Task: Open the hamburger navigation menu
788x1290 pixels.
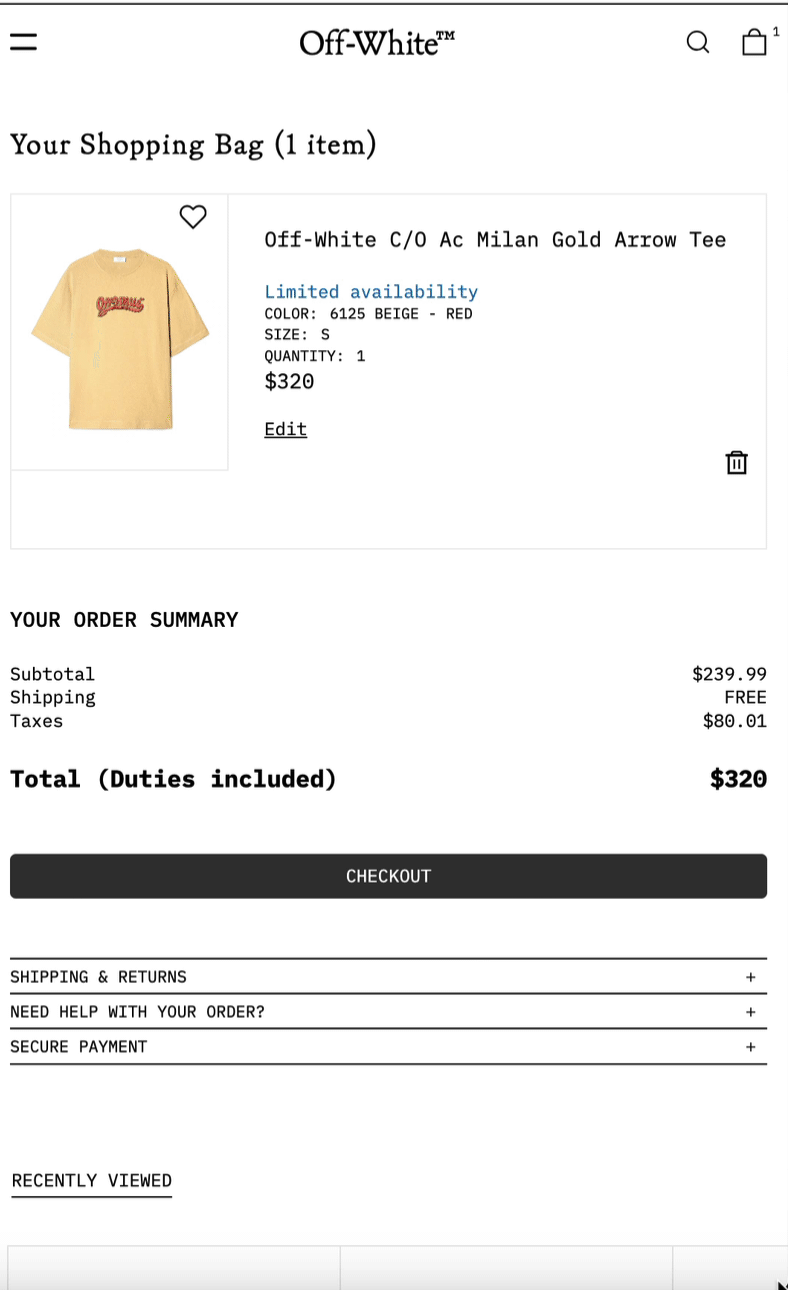Action: point(23,42)
